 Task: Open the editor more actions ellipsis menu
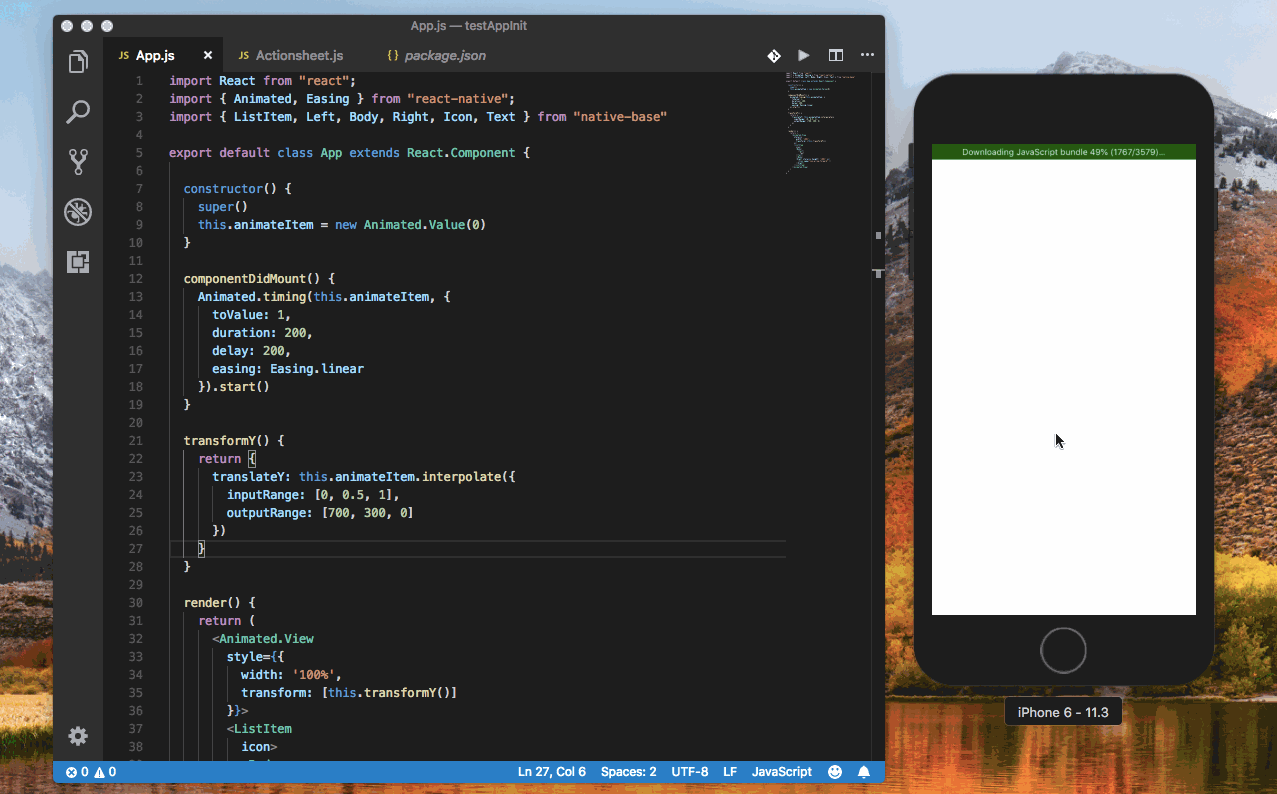point(866,56)
